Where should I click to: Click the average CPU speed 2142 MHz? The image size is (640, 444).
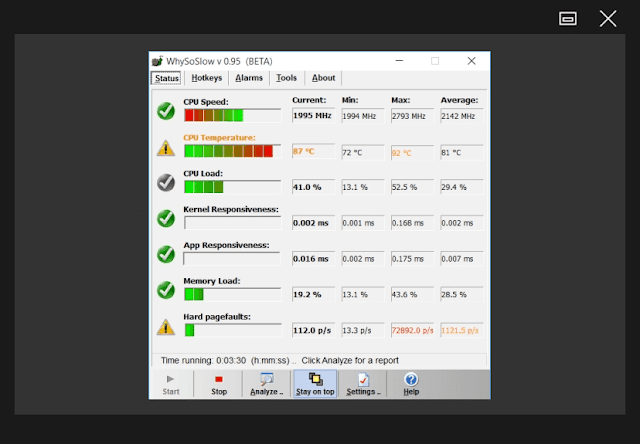[461, 116]
